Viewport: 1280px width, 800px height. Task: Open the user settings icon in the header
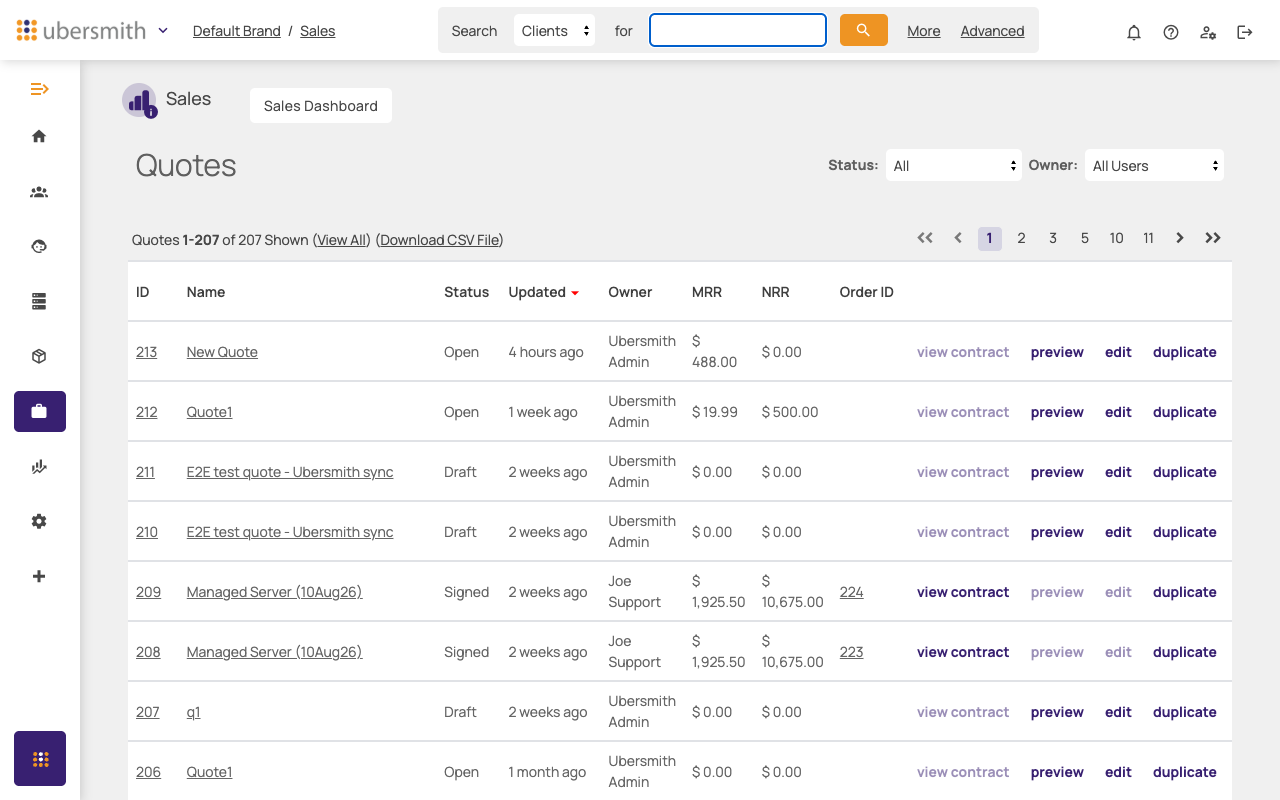(1208, 32)
